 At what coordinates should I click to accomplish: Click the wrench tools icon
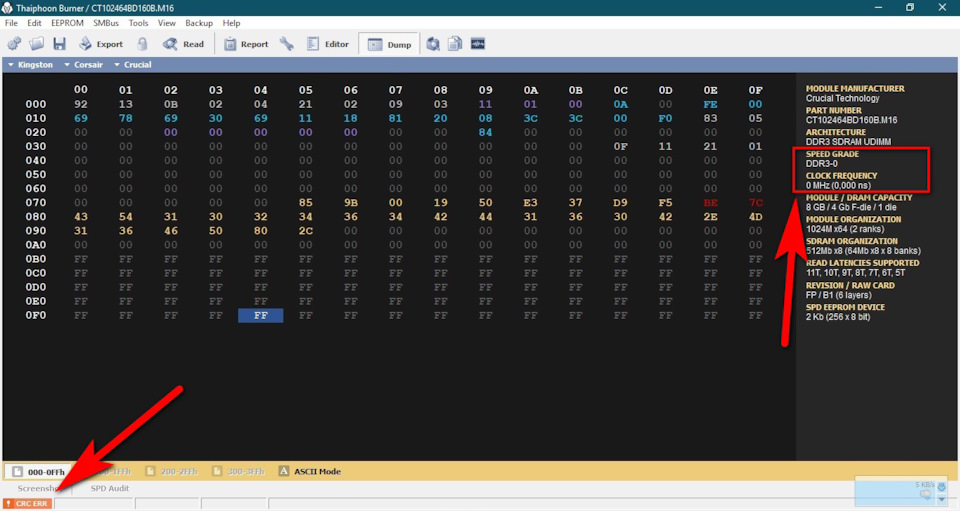tap(287, 44)
